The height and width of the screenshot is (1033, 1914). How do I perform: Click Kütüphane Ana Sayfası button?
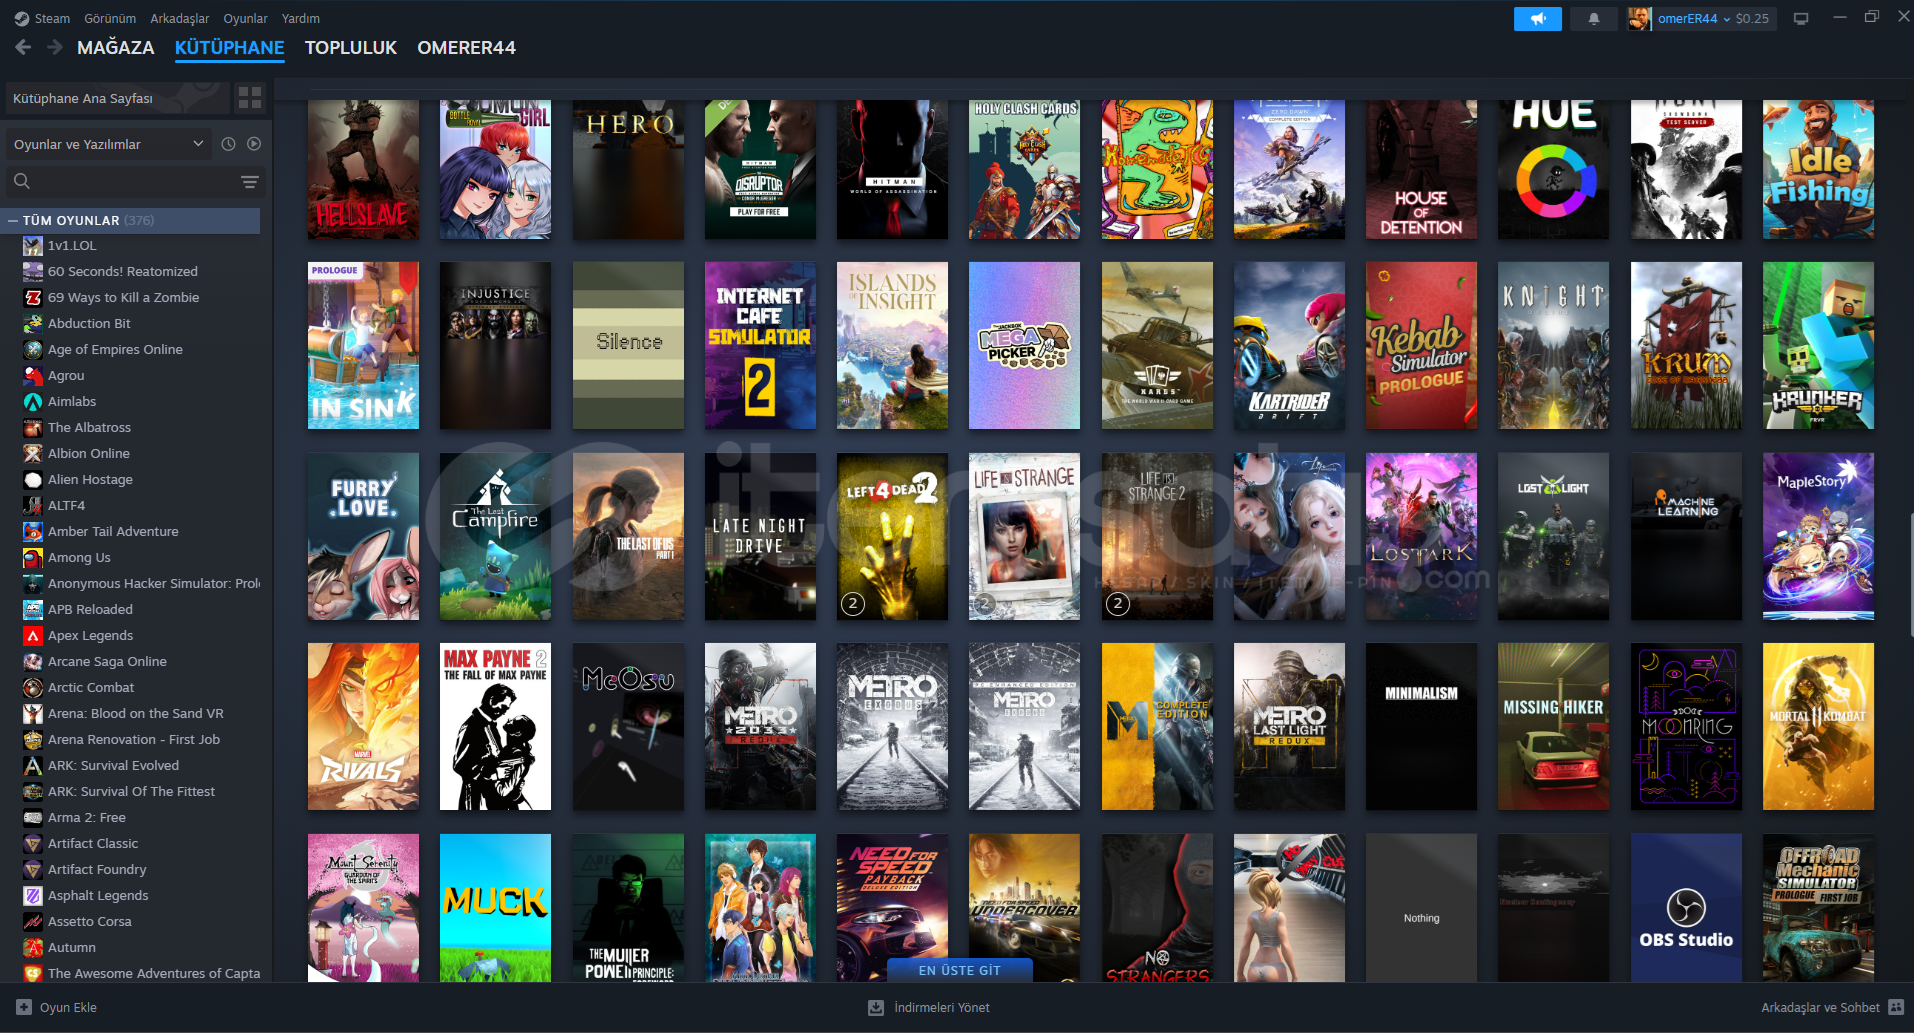pos(118,98)
